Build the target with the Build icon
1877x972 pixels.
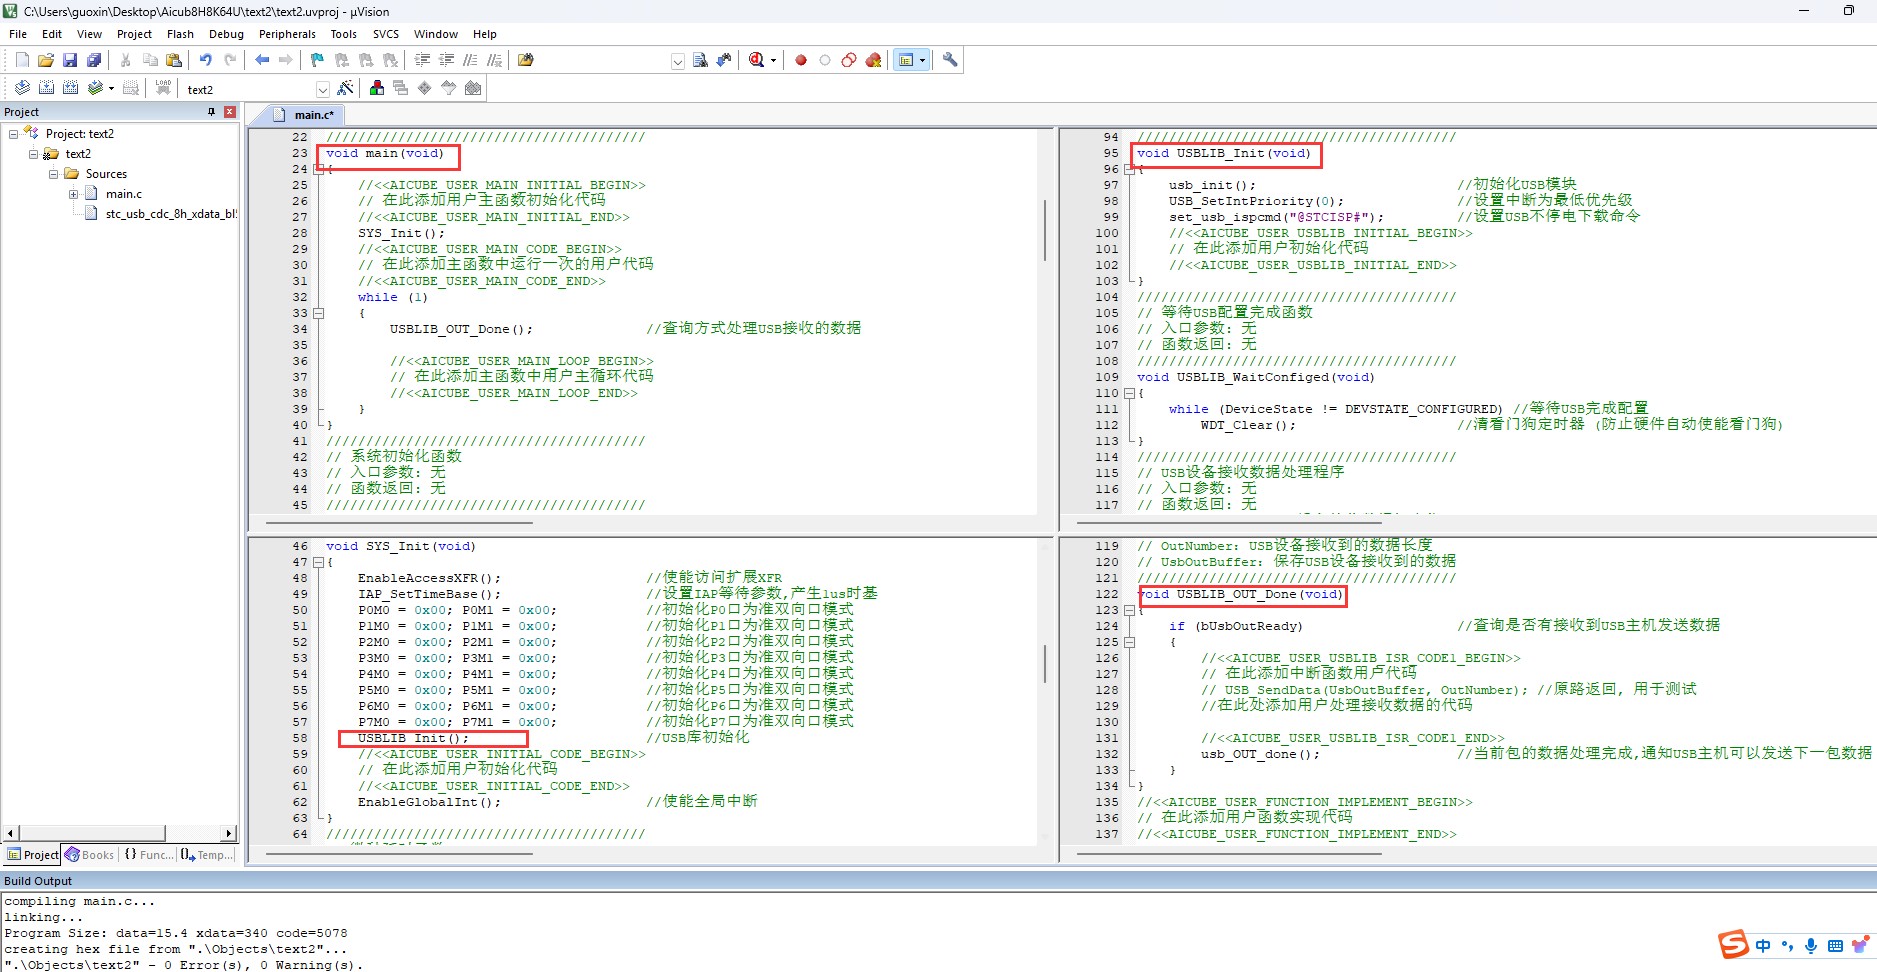click(x=46, y=88)
